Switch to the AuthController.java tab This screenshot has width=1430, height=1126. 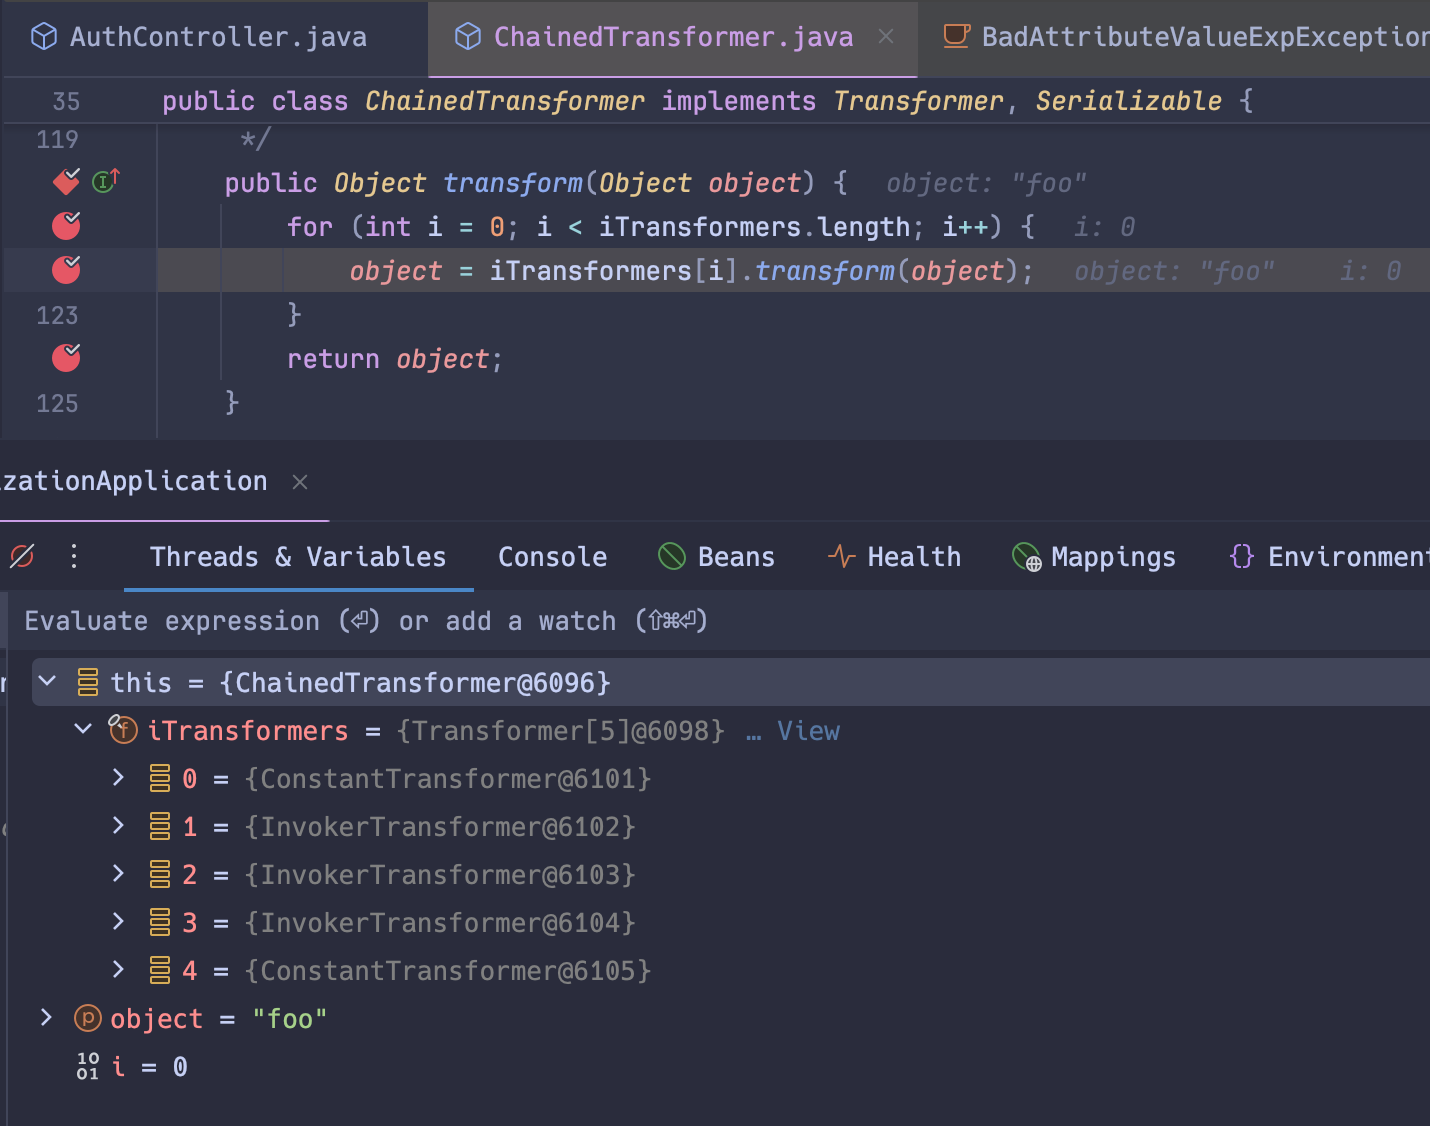(x=217, y=36)
